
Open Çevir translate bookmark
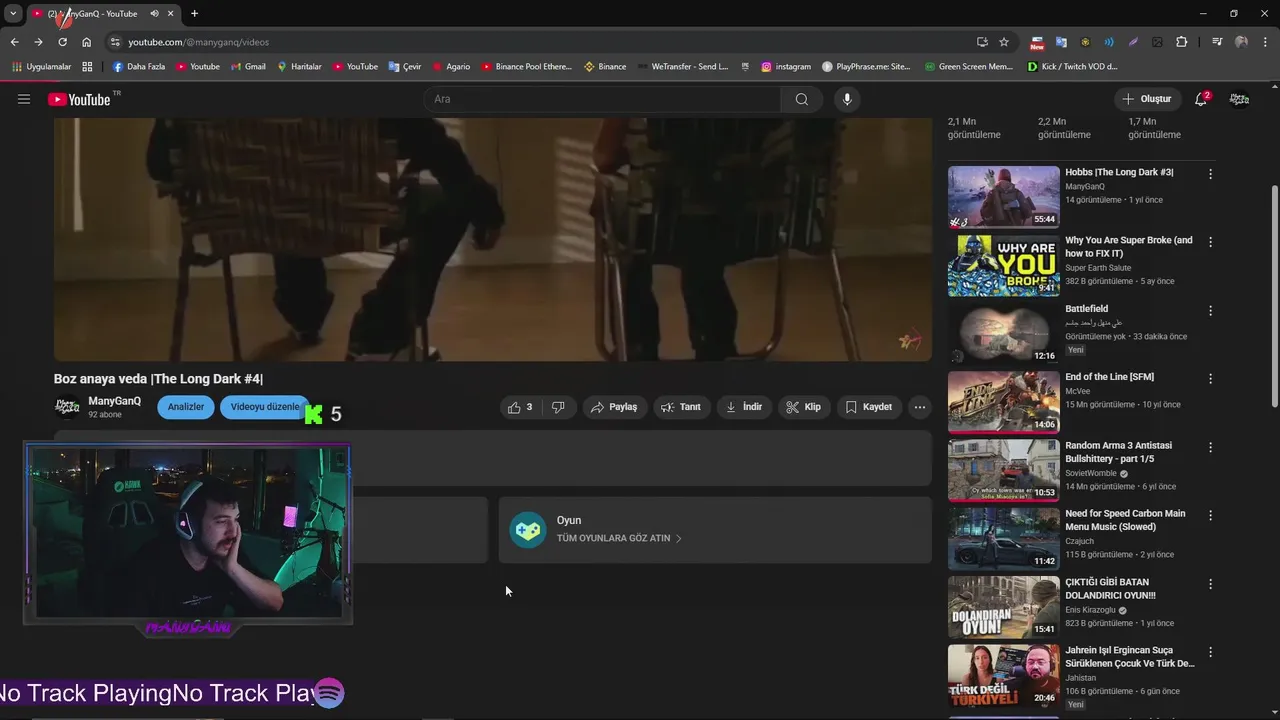coord(405,67)
